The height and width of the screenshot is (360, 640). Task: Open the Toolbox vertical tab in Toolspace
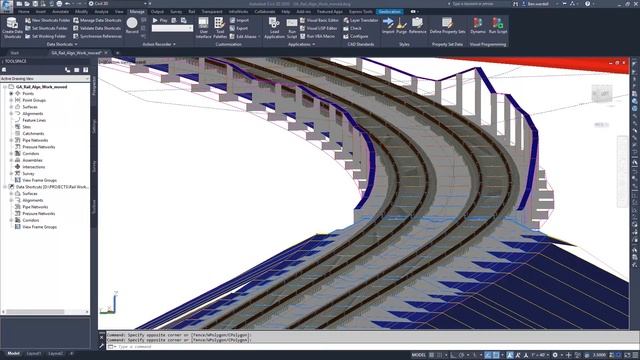(94, 206)
